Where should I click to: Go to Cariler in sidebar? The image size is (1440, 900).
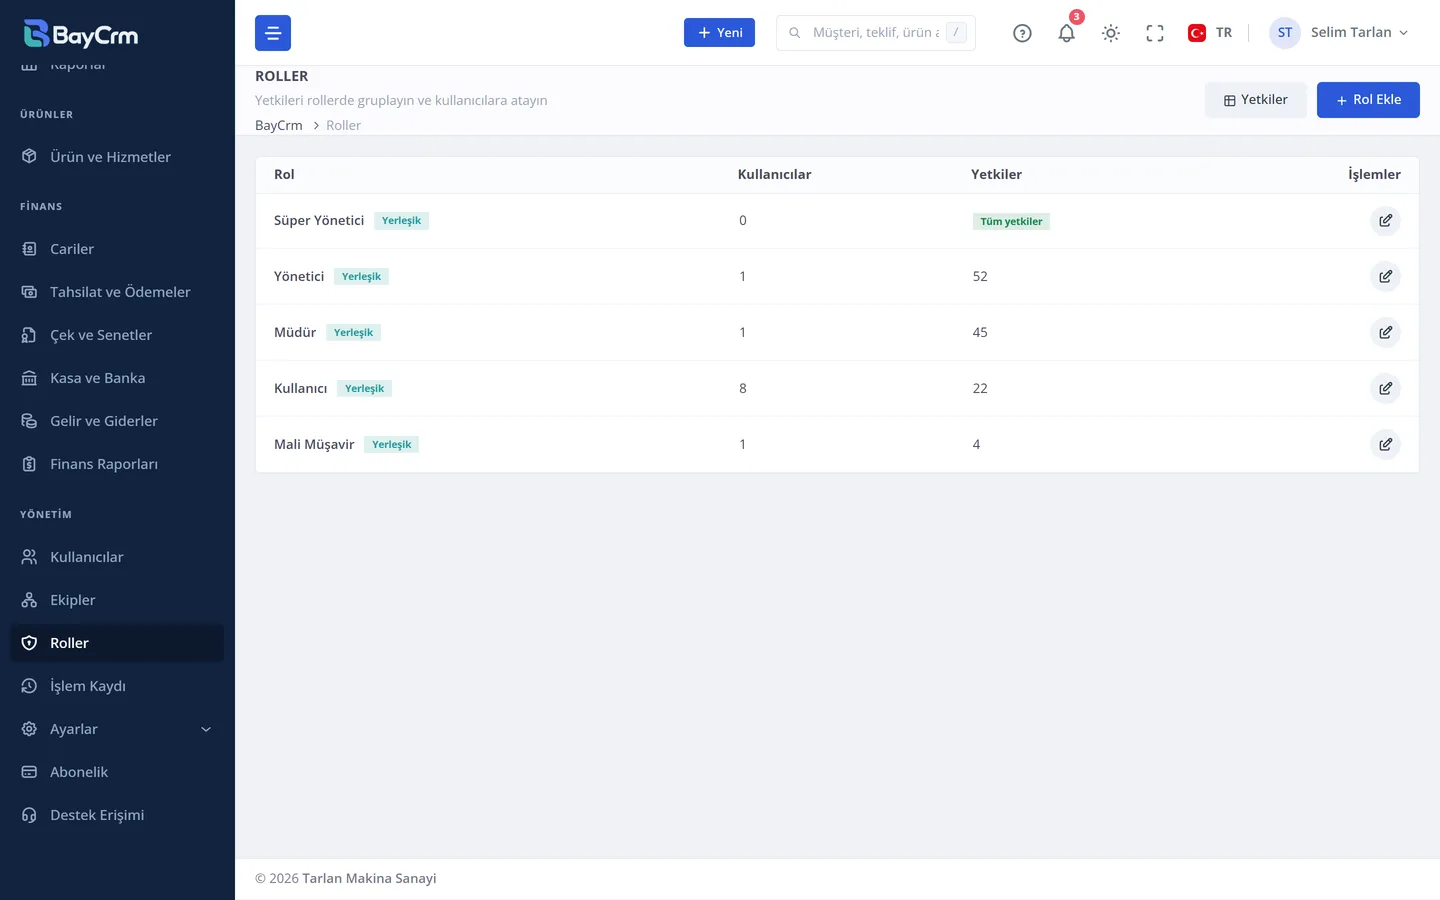(117, 249)
